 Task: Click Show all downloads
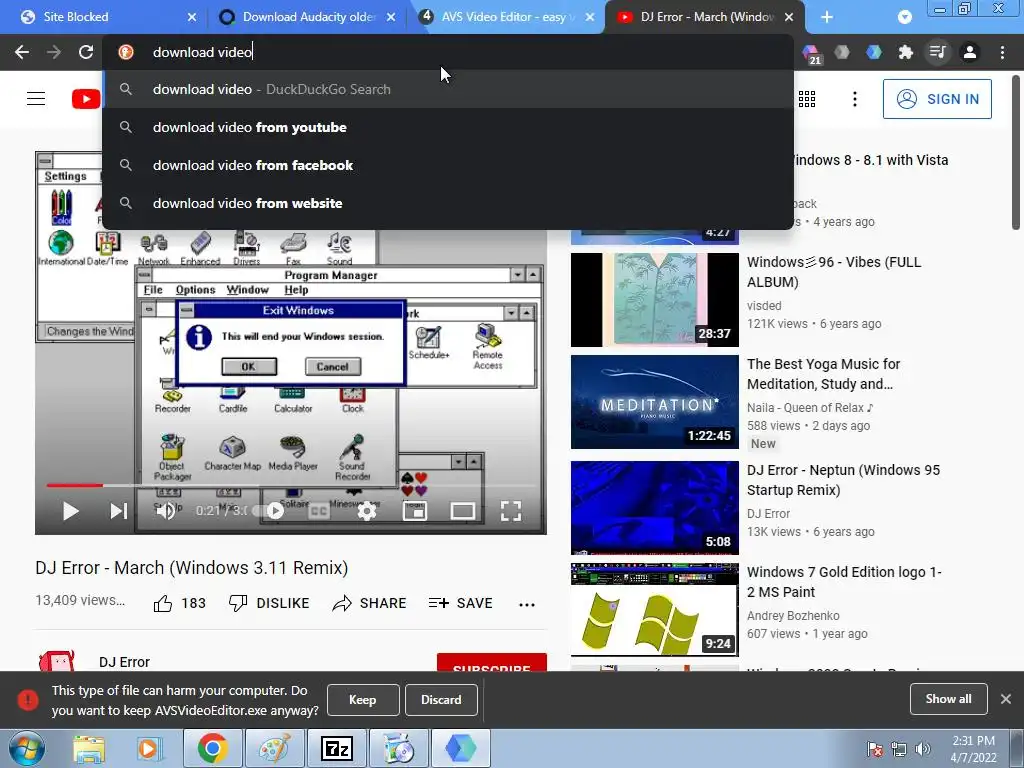click(x=948, y=699)
